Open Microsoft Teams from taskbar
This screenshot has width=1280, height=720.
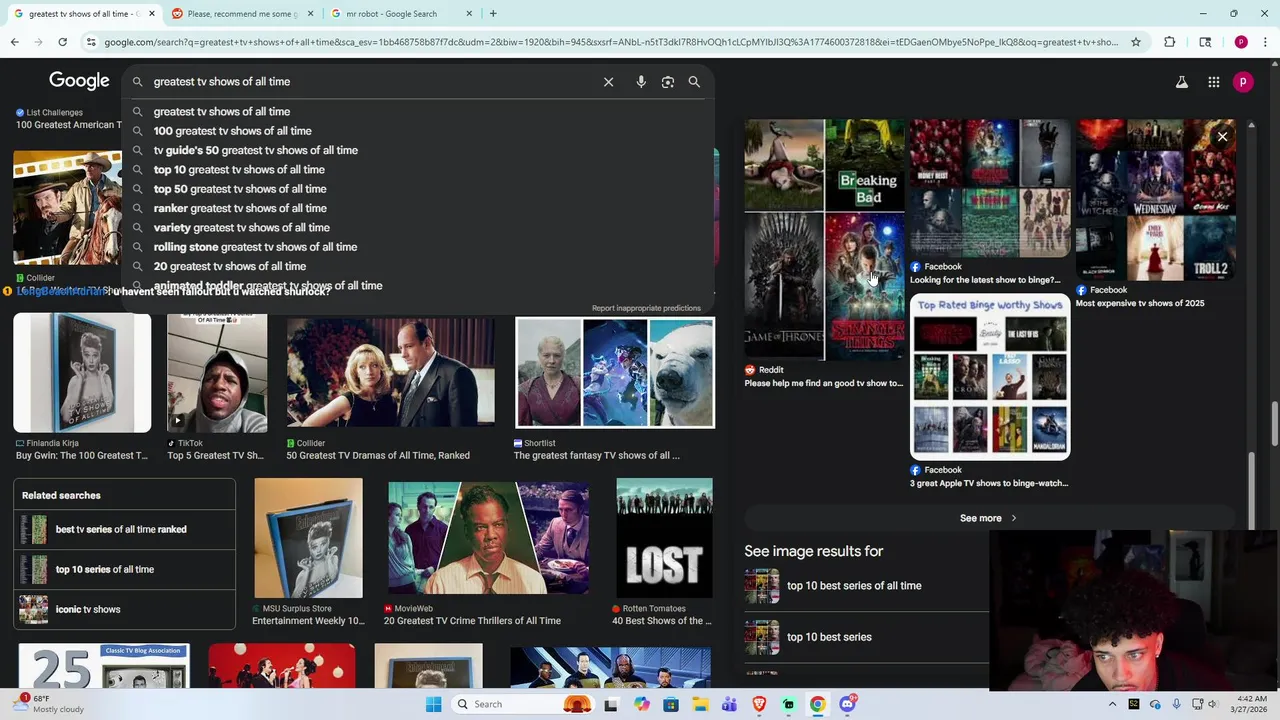point(729,704)
